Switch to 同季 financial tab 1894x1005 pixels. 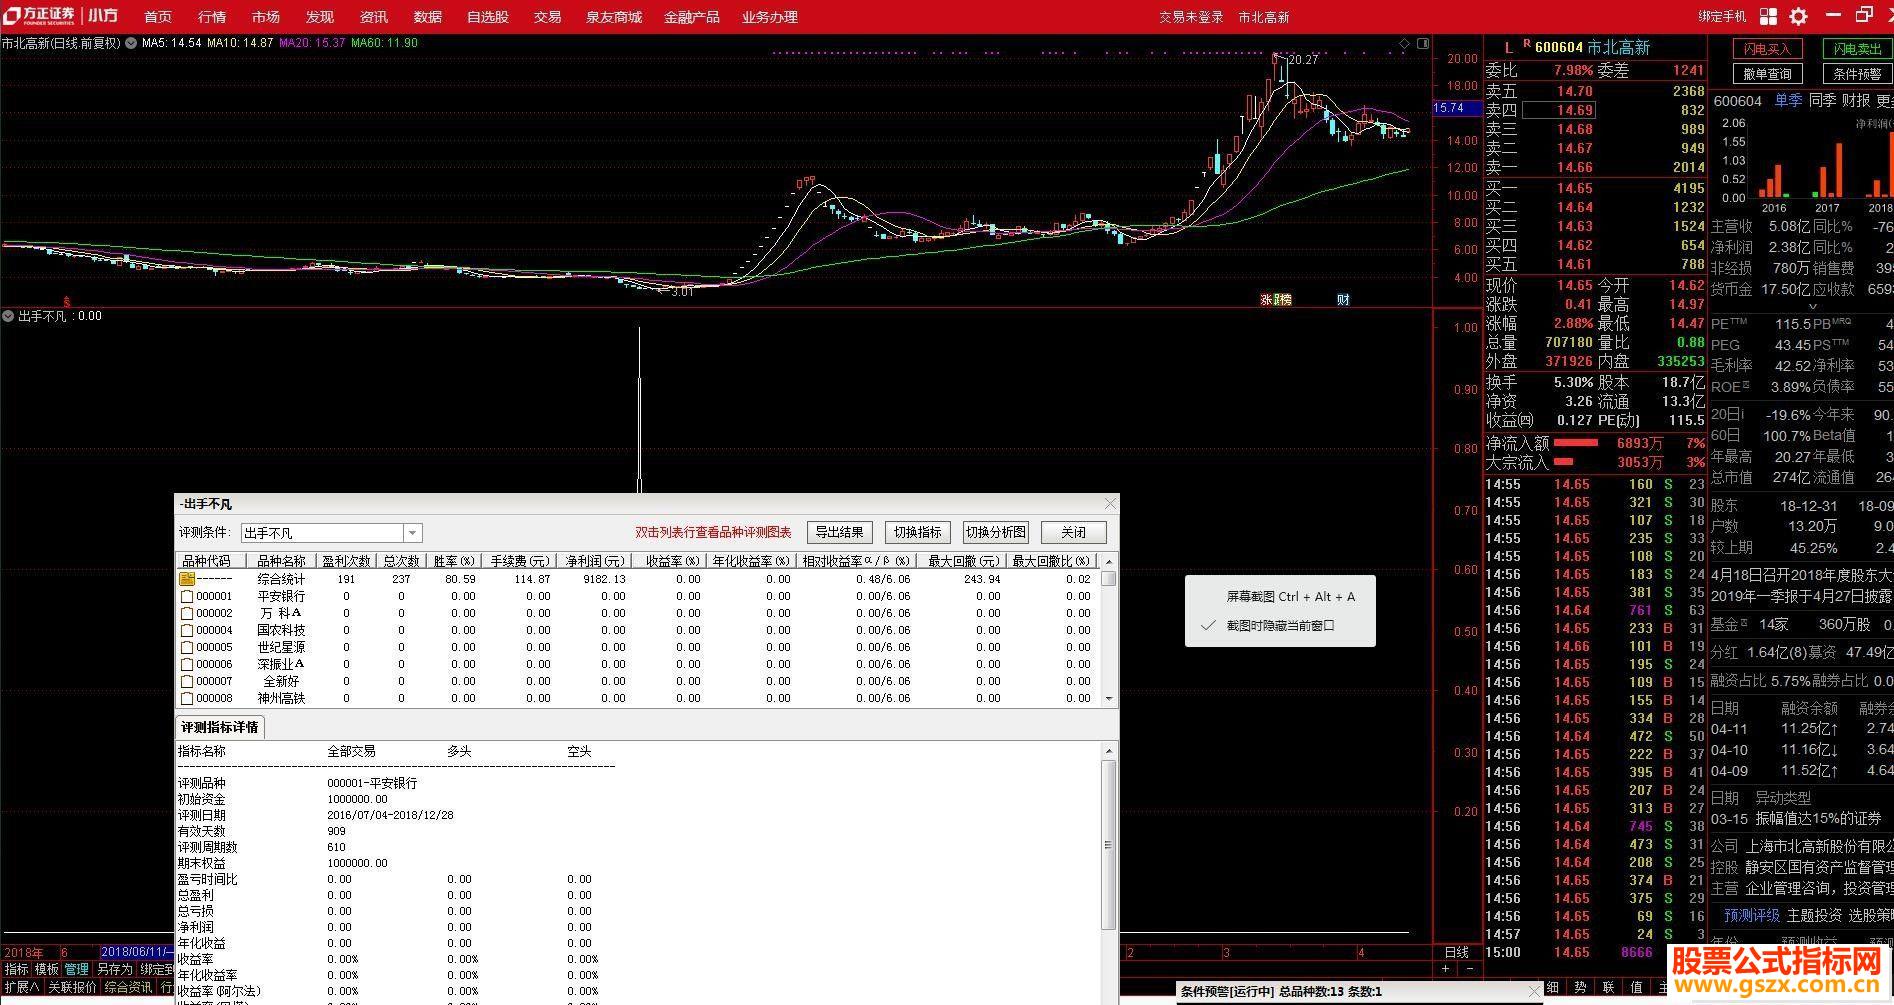tap(1823, 101)
